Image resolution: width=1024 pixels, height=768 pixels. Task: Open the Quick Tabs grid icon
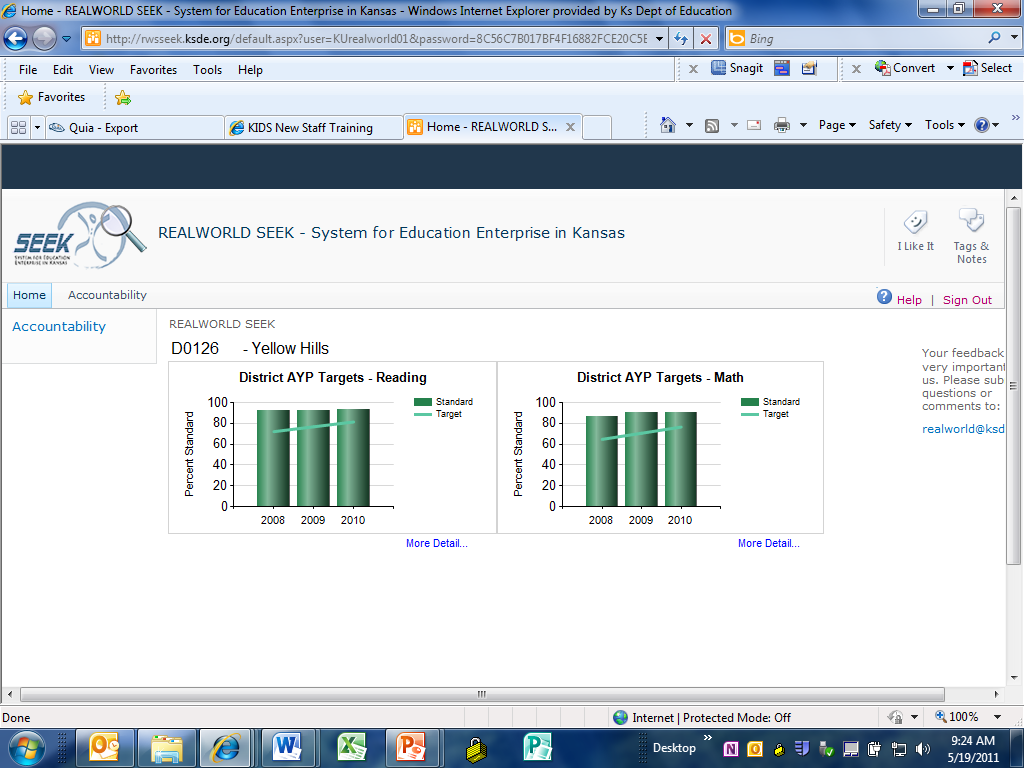pyautogui.click(x=18, y=127)
